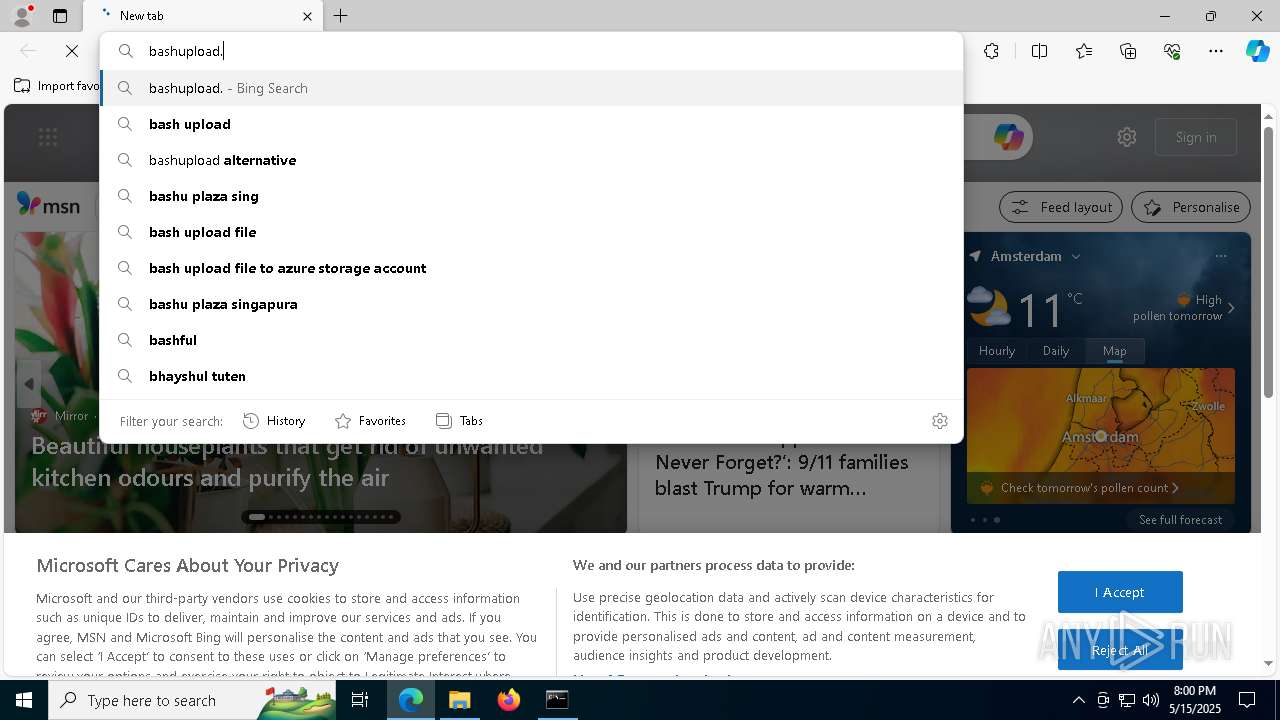Open the tab actions menu icon
1280x720 pixels.
(60, 16)
